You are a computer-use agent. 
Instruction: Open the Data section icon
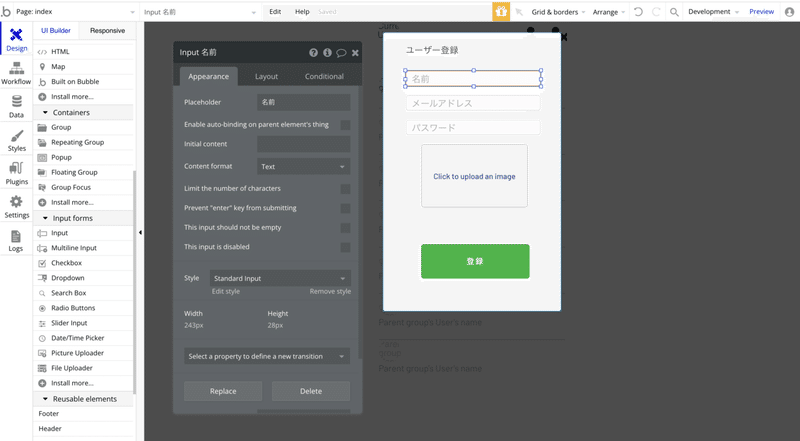tap(16, 102)
